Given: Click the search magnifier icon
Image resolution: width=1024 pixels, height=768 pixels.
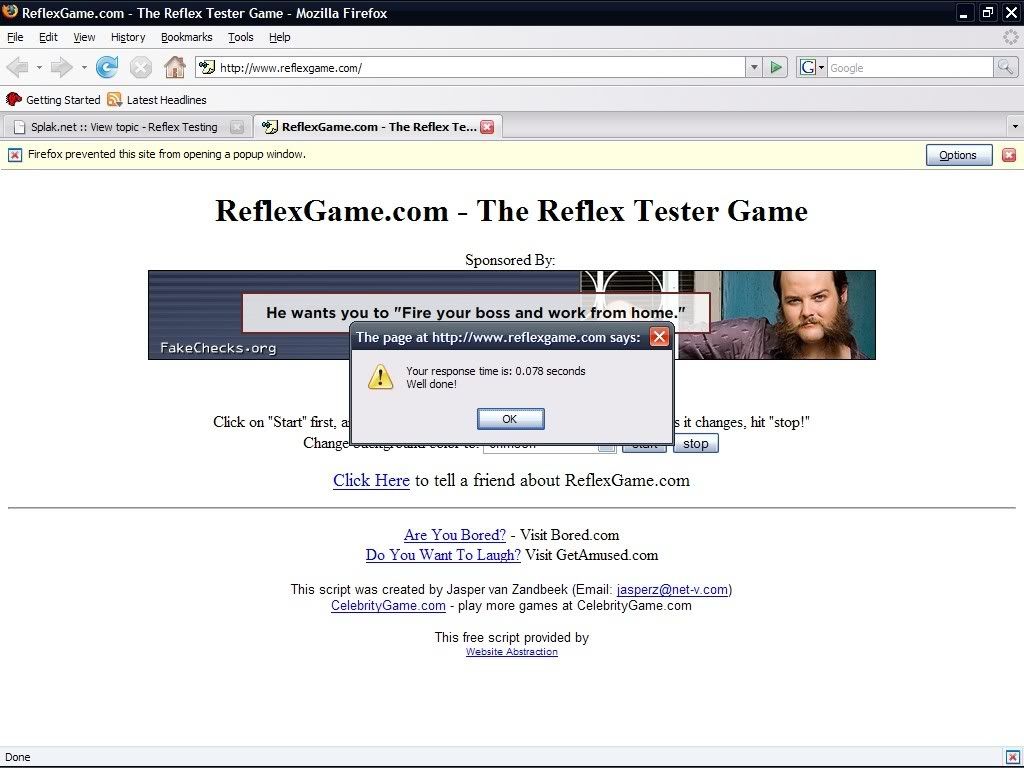Looking at the screenshot, I should (1006, 67).
